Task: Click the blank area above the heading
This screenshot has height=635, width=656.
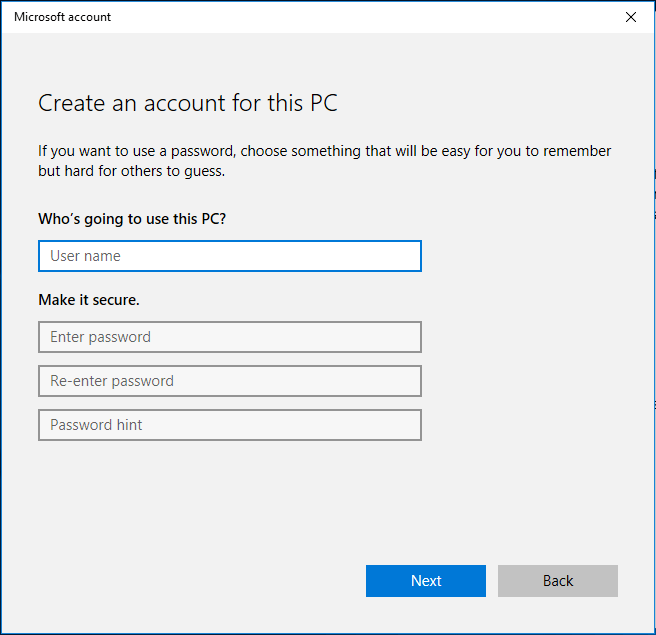Action: pos(326,61)
